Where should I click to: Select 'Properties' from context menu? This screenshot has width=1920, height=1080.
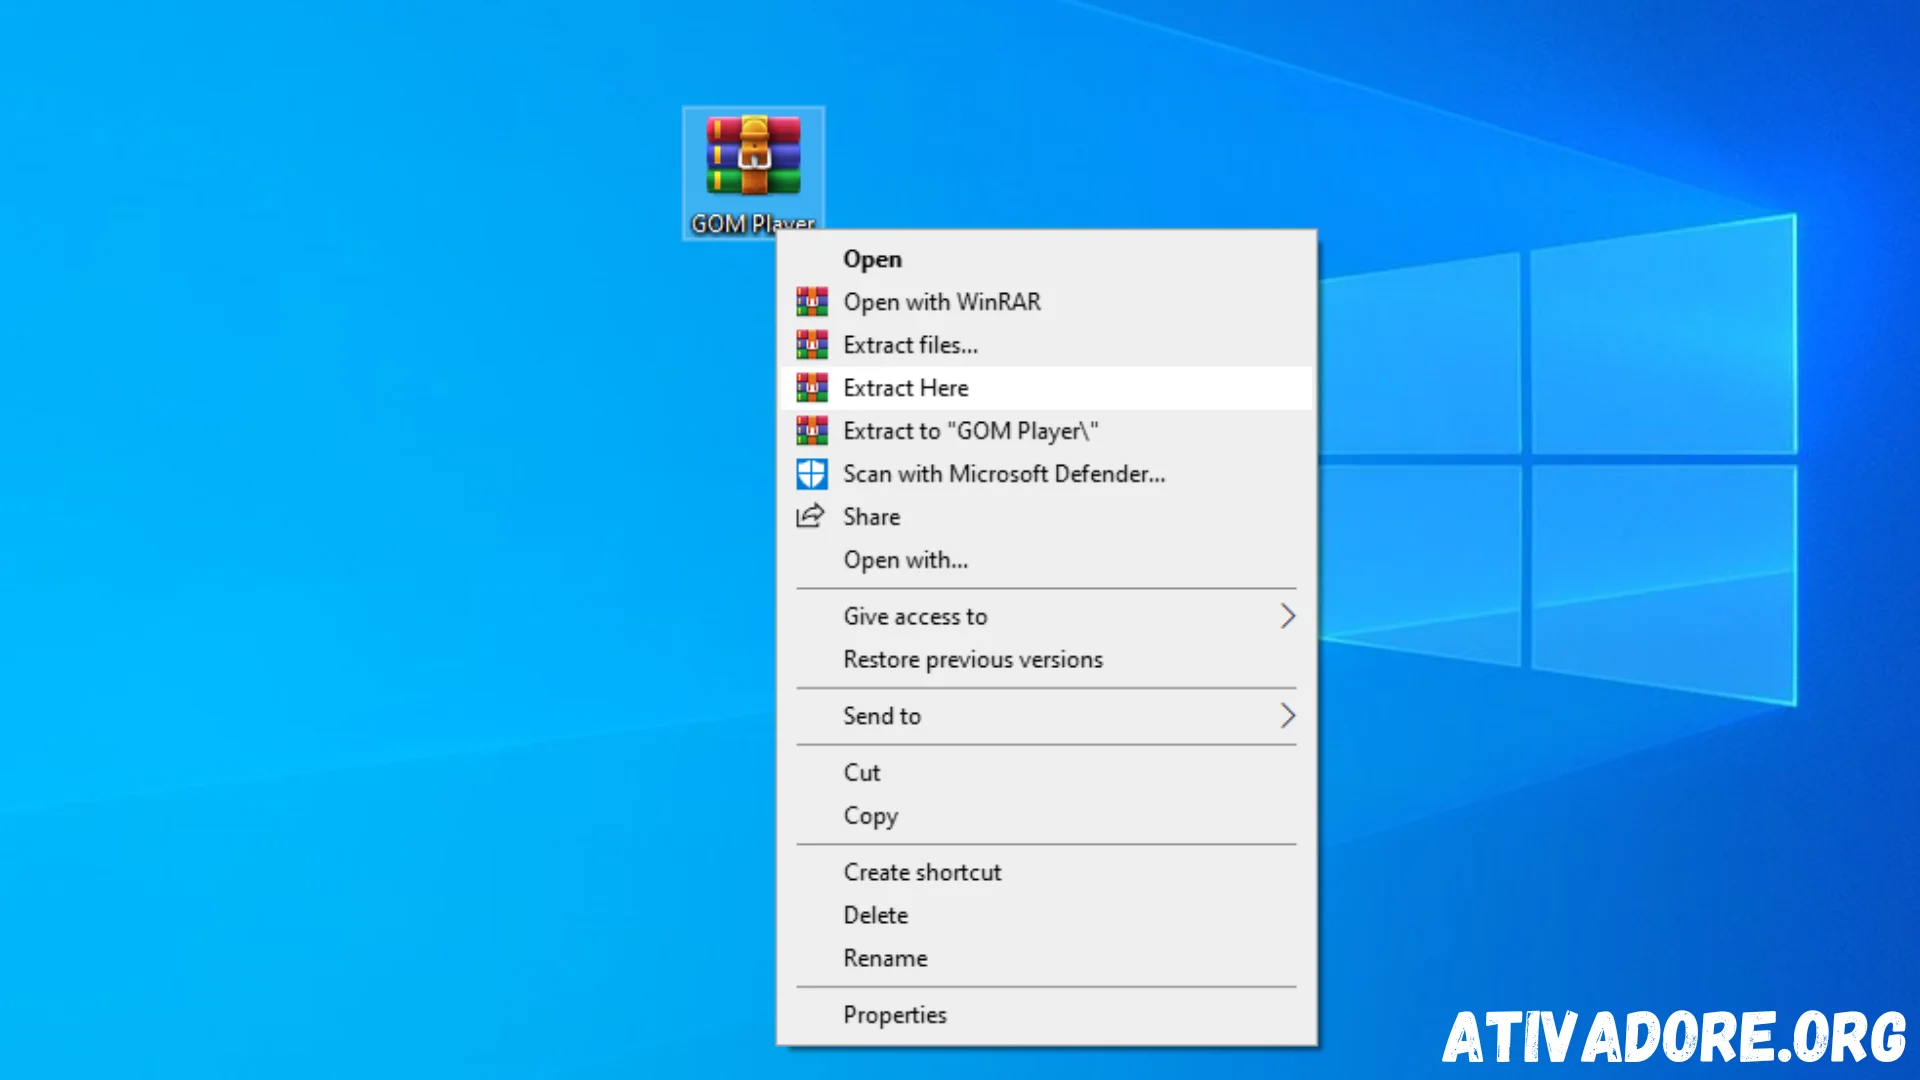[894, 1014]
